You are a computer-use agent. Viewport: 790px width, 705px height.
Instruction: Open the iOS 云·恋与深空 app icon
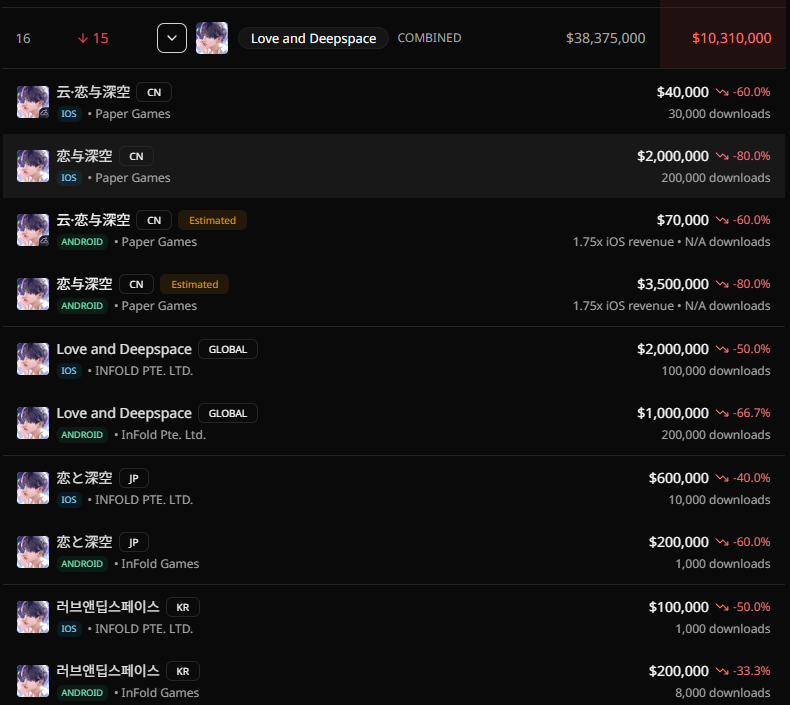[x=33, y=102]
